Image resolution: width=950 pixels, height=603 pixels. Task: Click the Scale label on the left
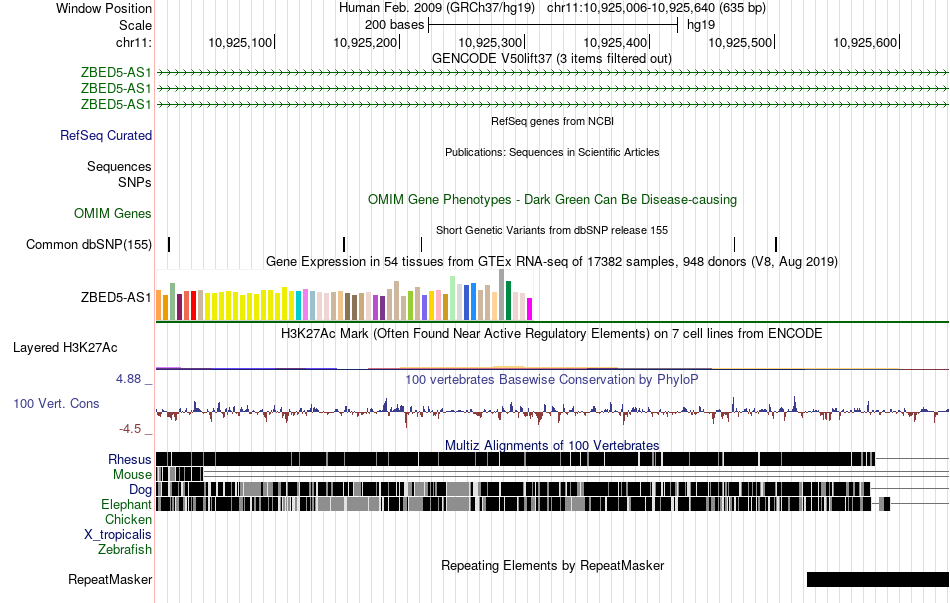click(x=135, y=25)
